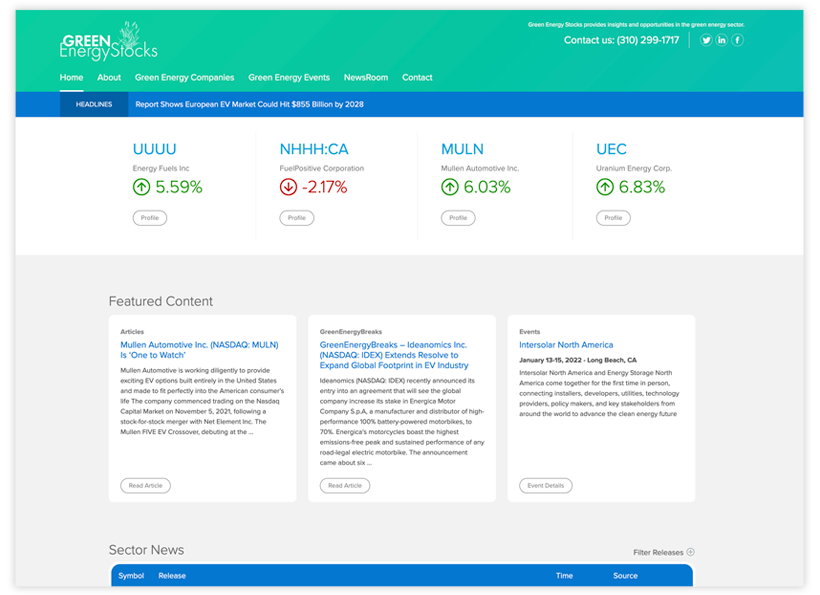Open Mullen Automotive 'One to Watch' title
The width and height of the screenshot is (820, 595).
click(199, 350)
